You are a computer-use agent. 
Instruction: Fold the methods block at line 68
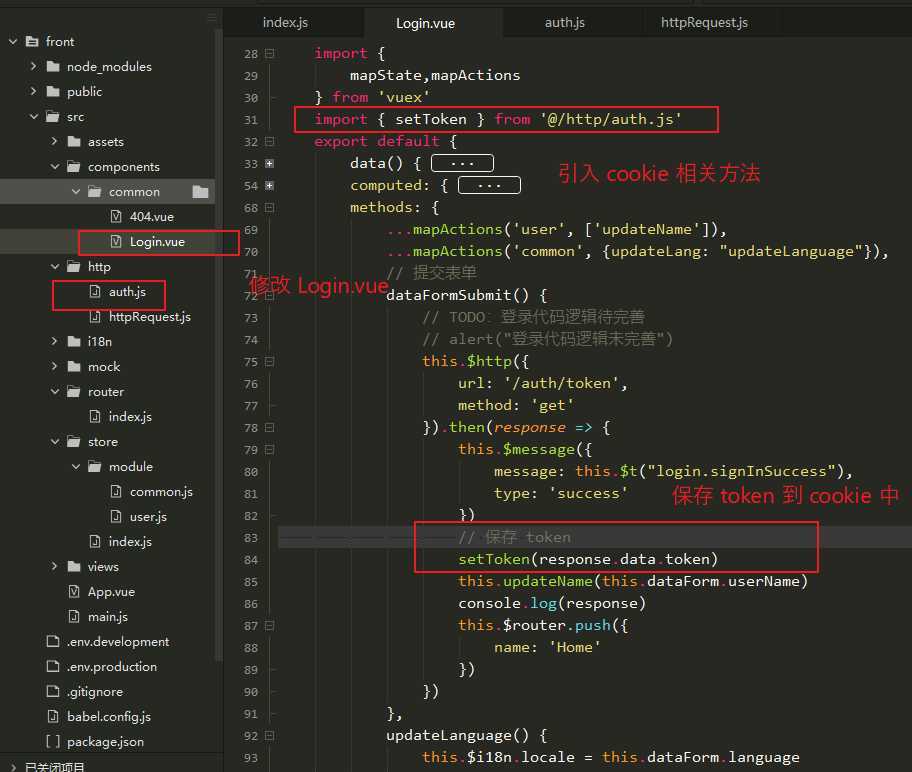269,208
